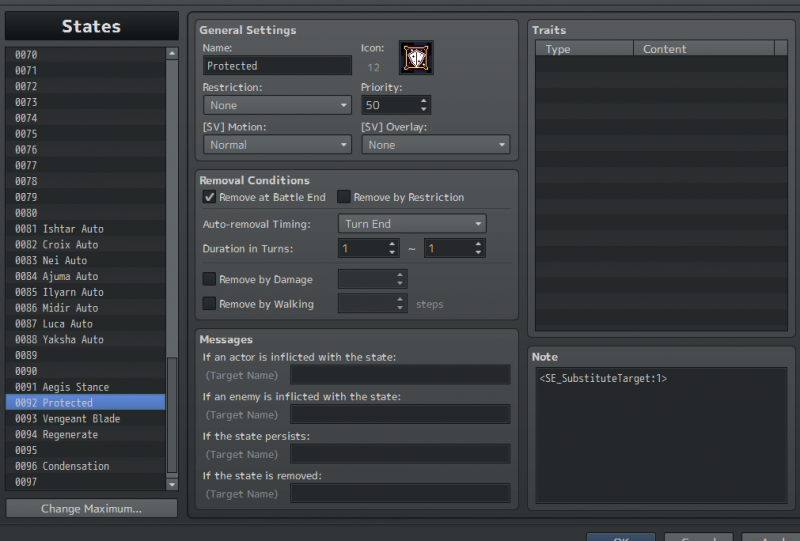Image resolution: width=800 pixels, height=541 pixels.
Task: Select state 0094 Regenerate
Action: pos(85,434)
